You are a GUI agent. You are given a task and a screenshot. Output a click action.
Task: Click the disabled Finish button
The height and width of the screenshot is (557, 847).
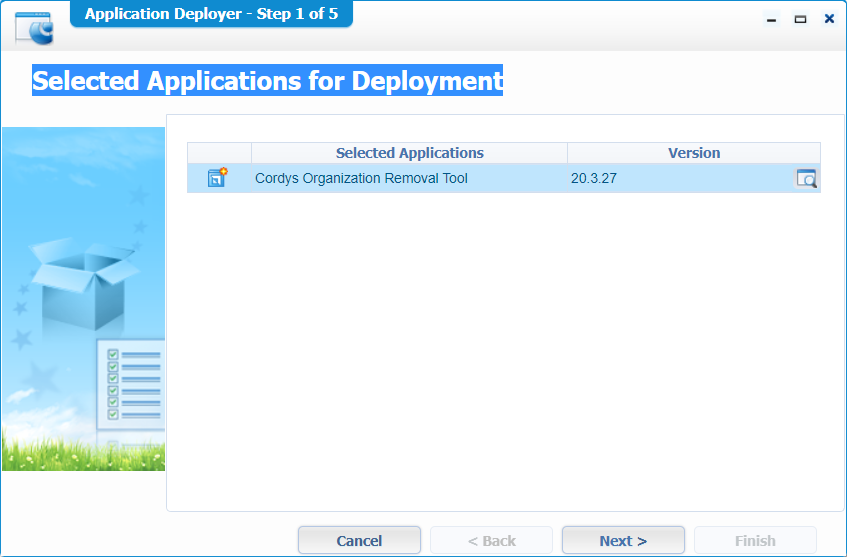tap(755, 540)
